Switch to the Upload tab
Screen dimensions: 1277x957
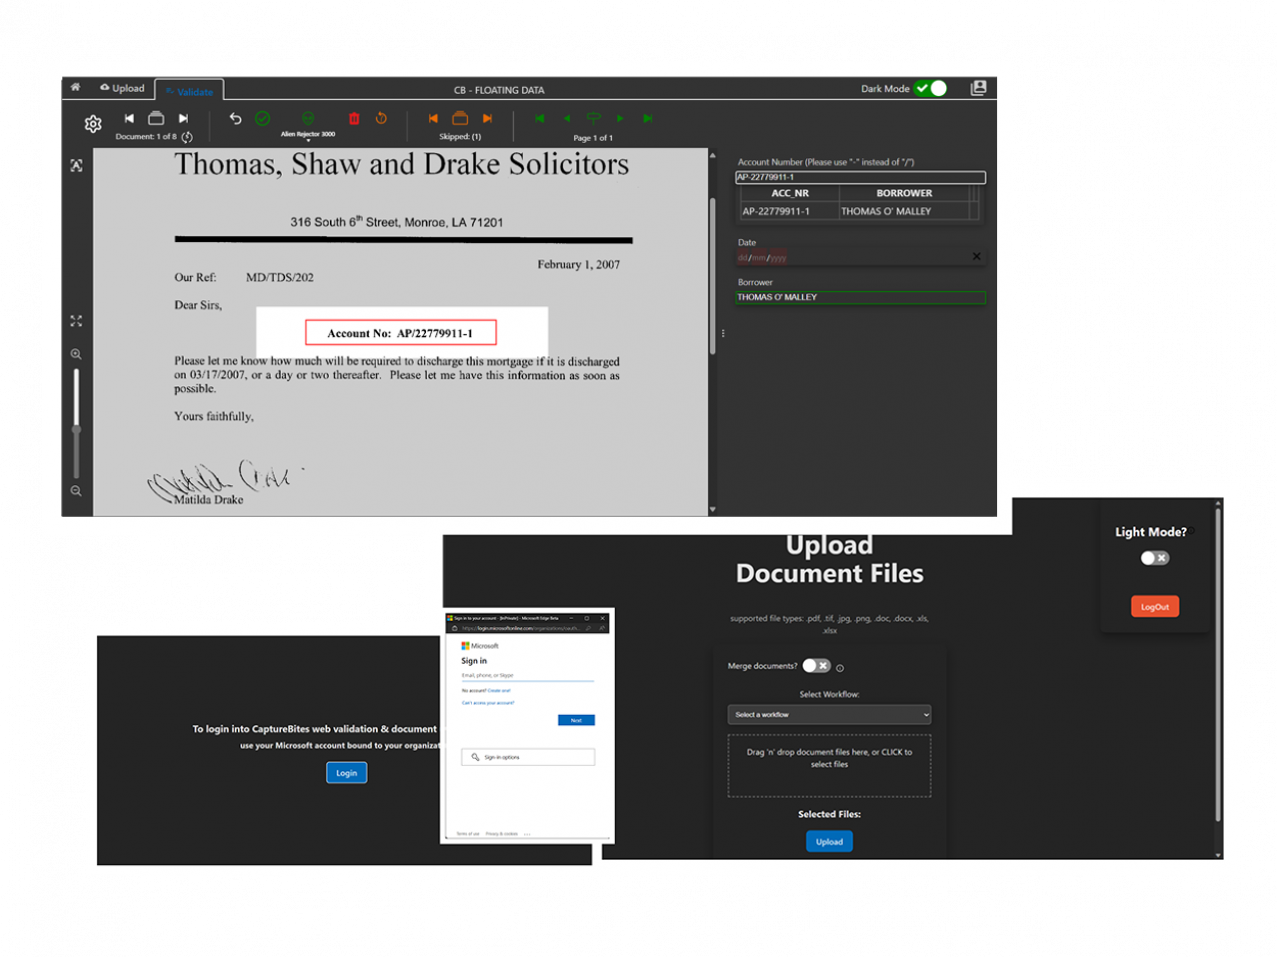click(123, 88)
